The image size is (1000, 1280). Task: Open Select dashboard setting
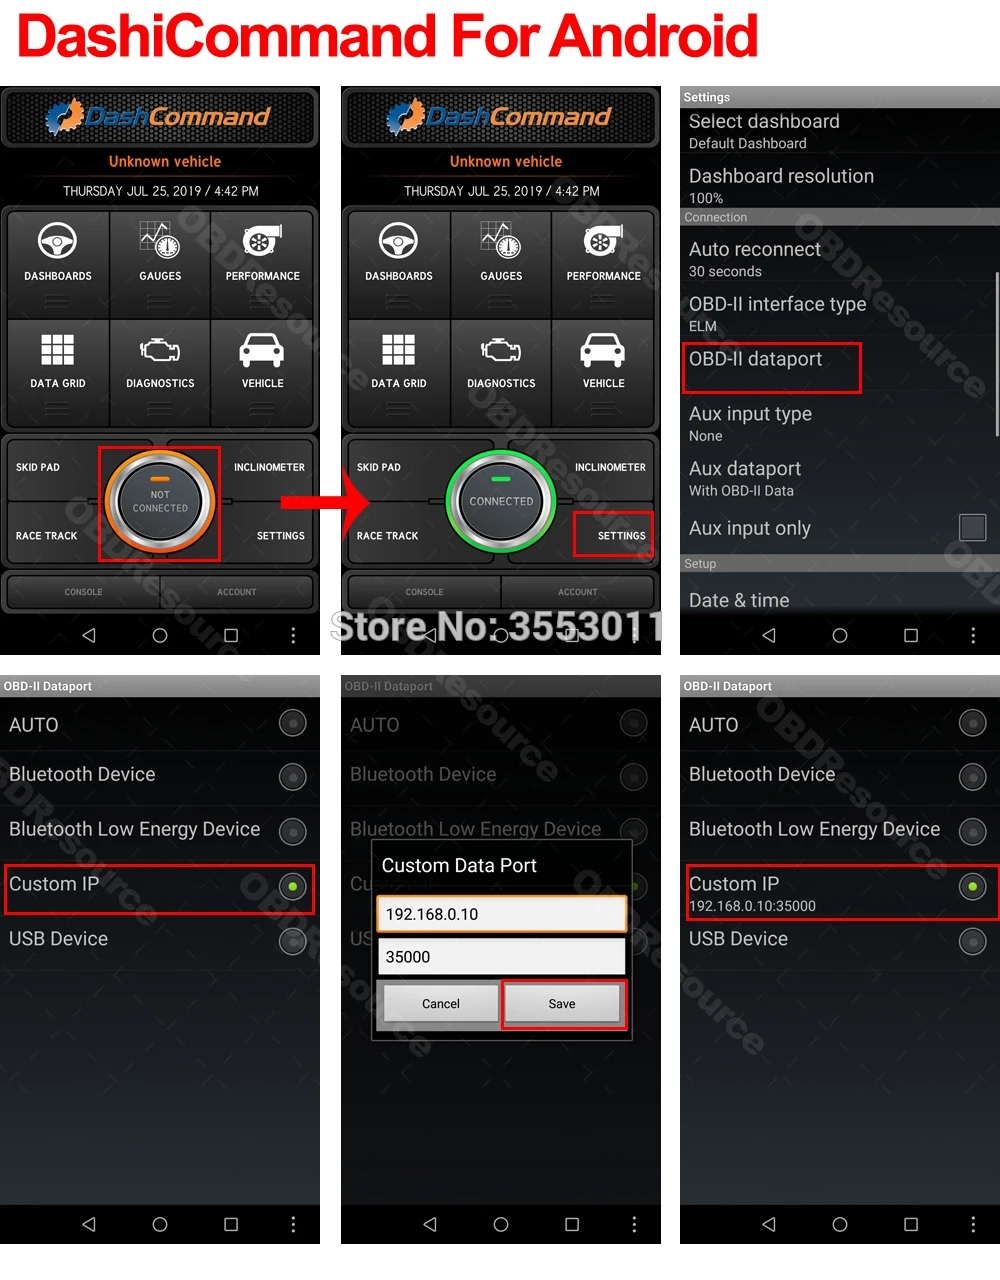pyautogui.click(x=838, y=132)
